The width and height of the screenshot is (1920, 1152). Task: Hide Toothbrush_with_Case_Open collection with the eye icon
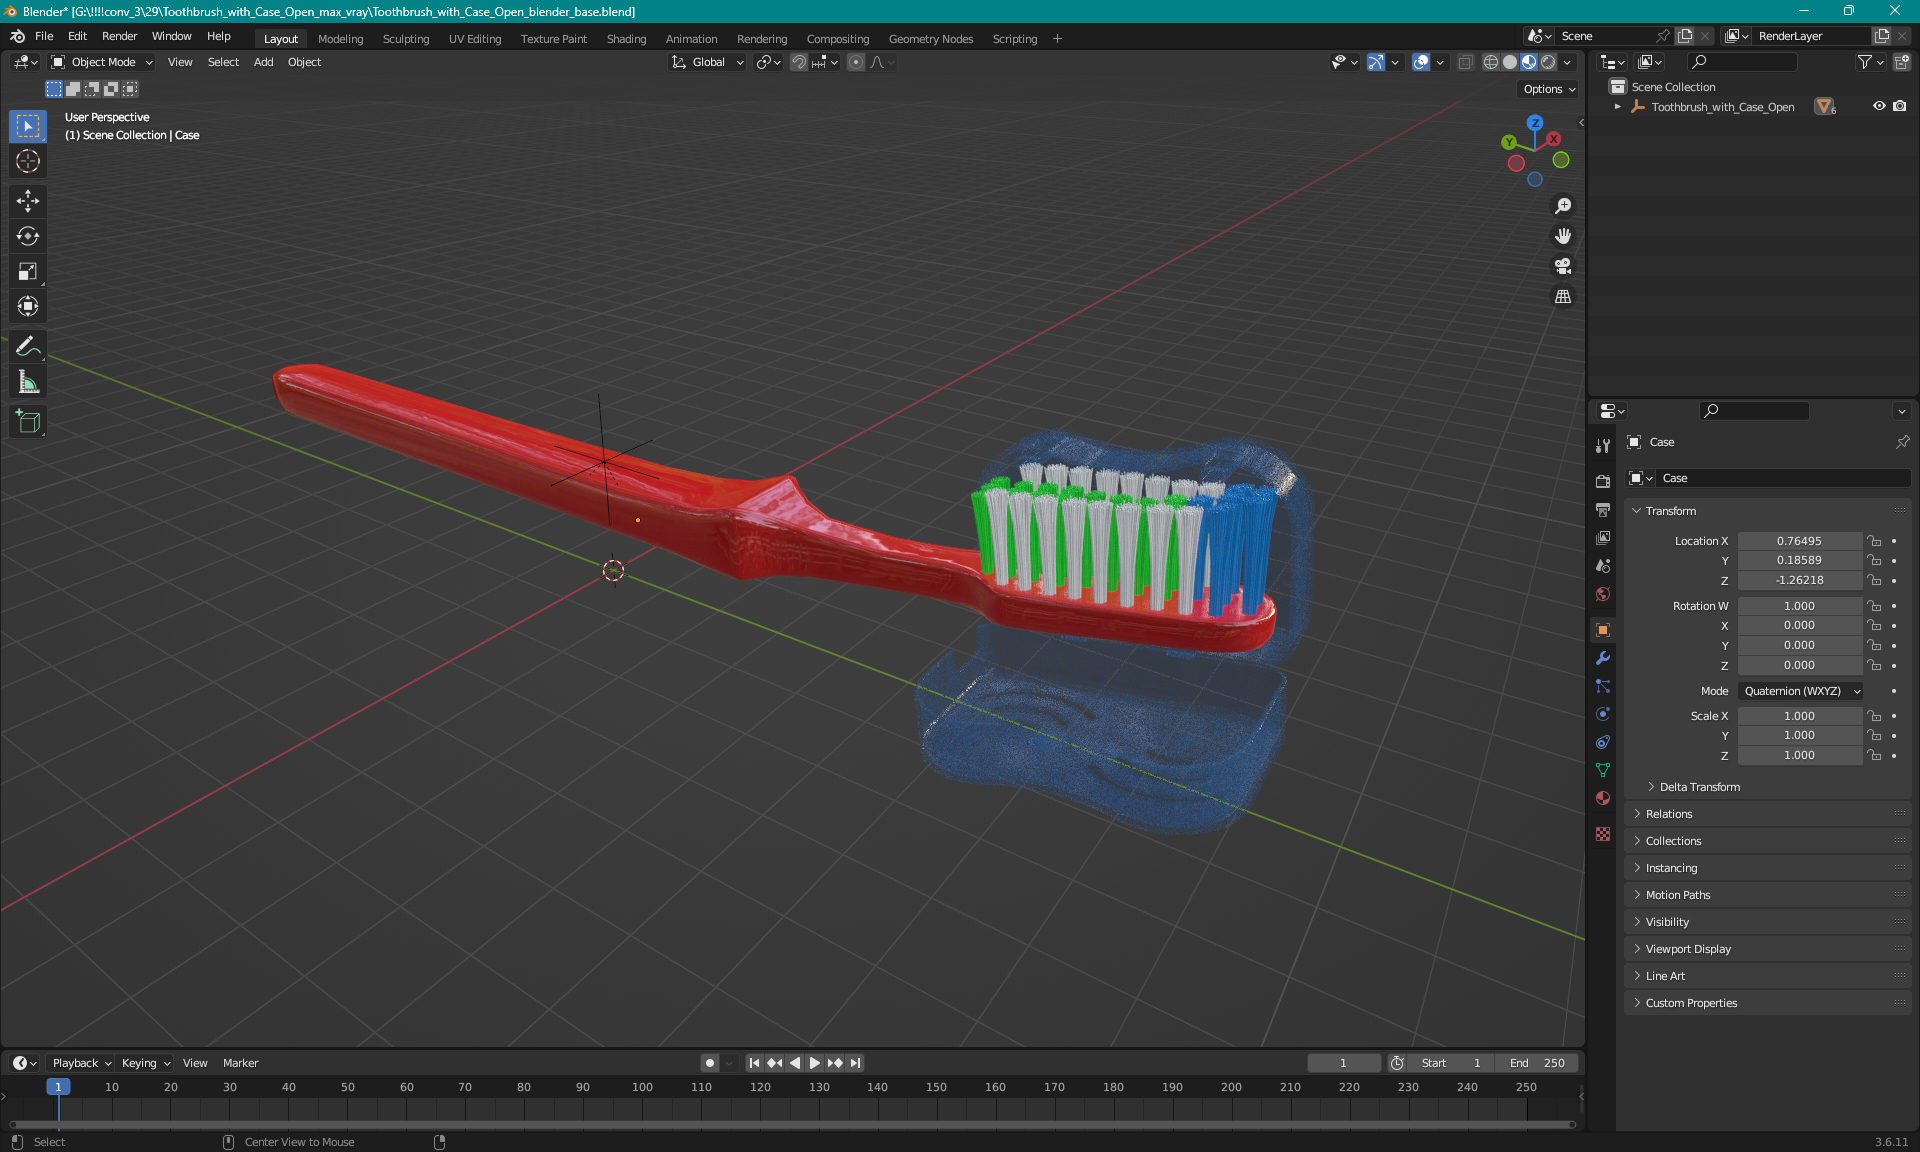pyautogui.click(x=1878, y=106)
